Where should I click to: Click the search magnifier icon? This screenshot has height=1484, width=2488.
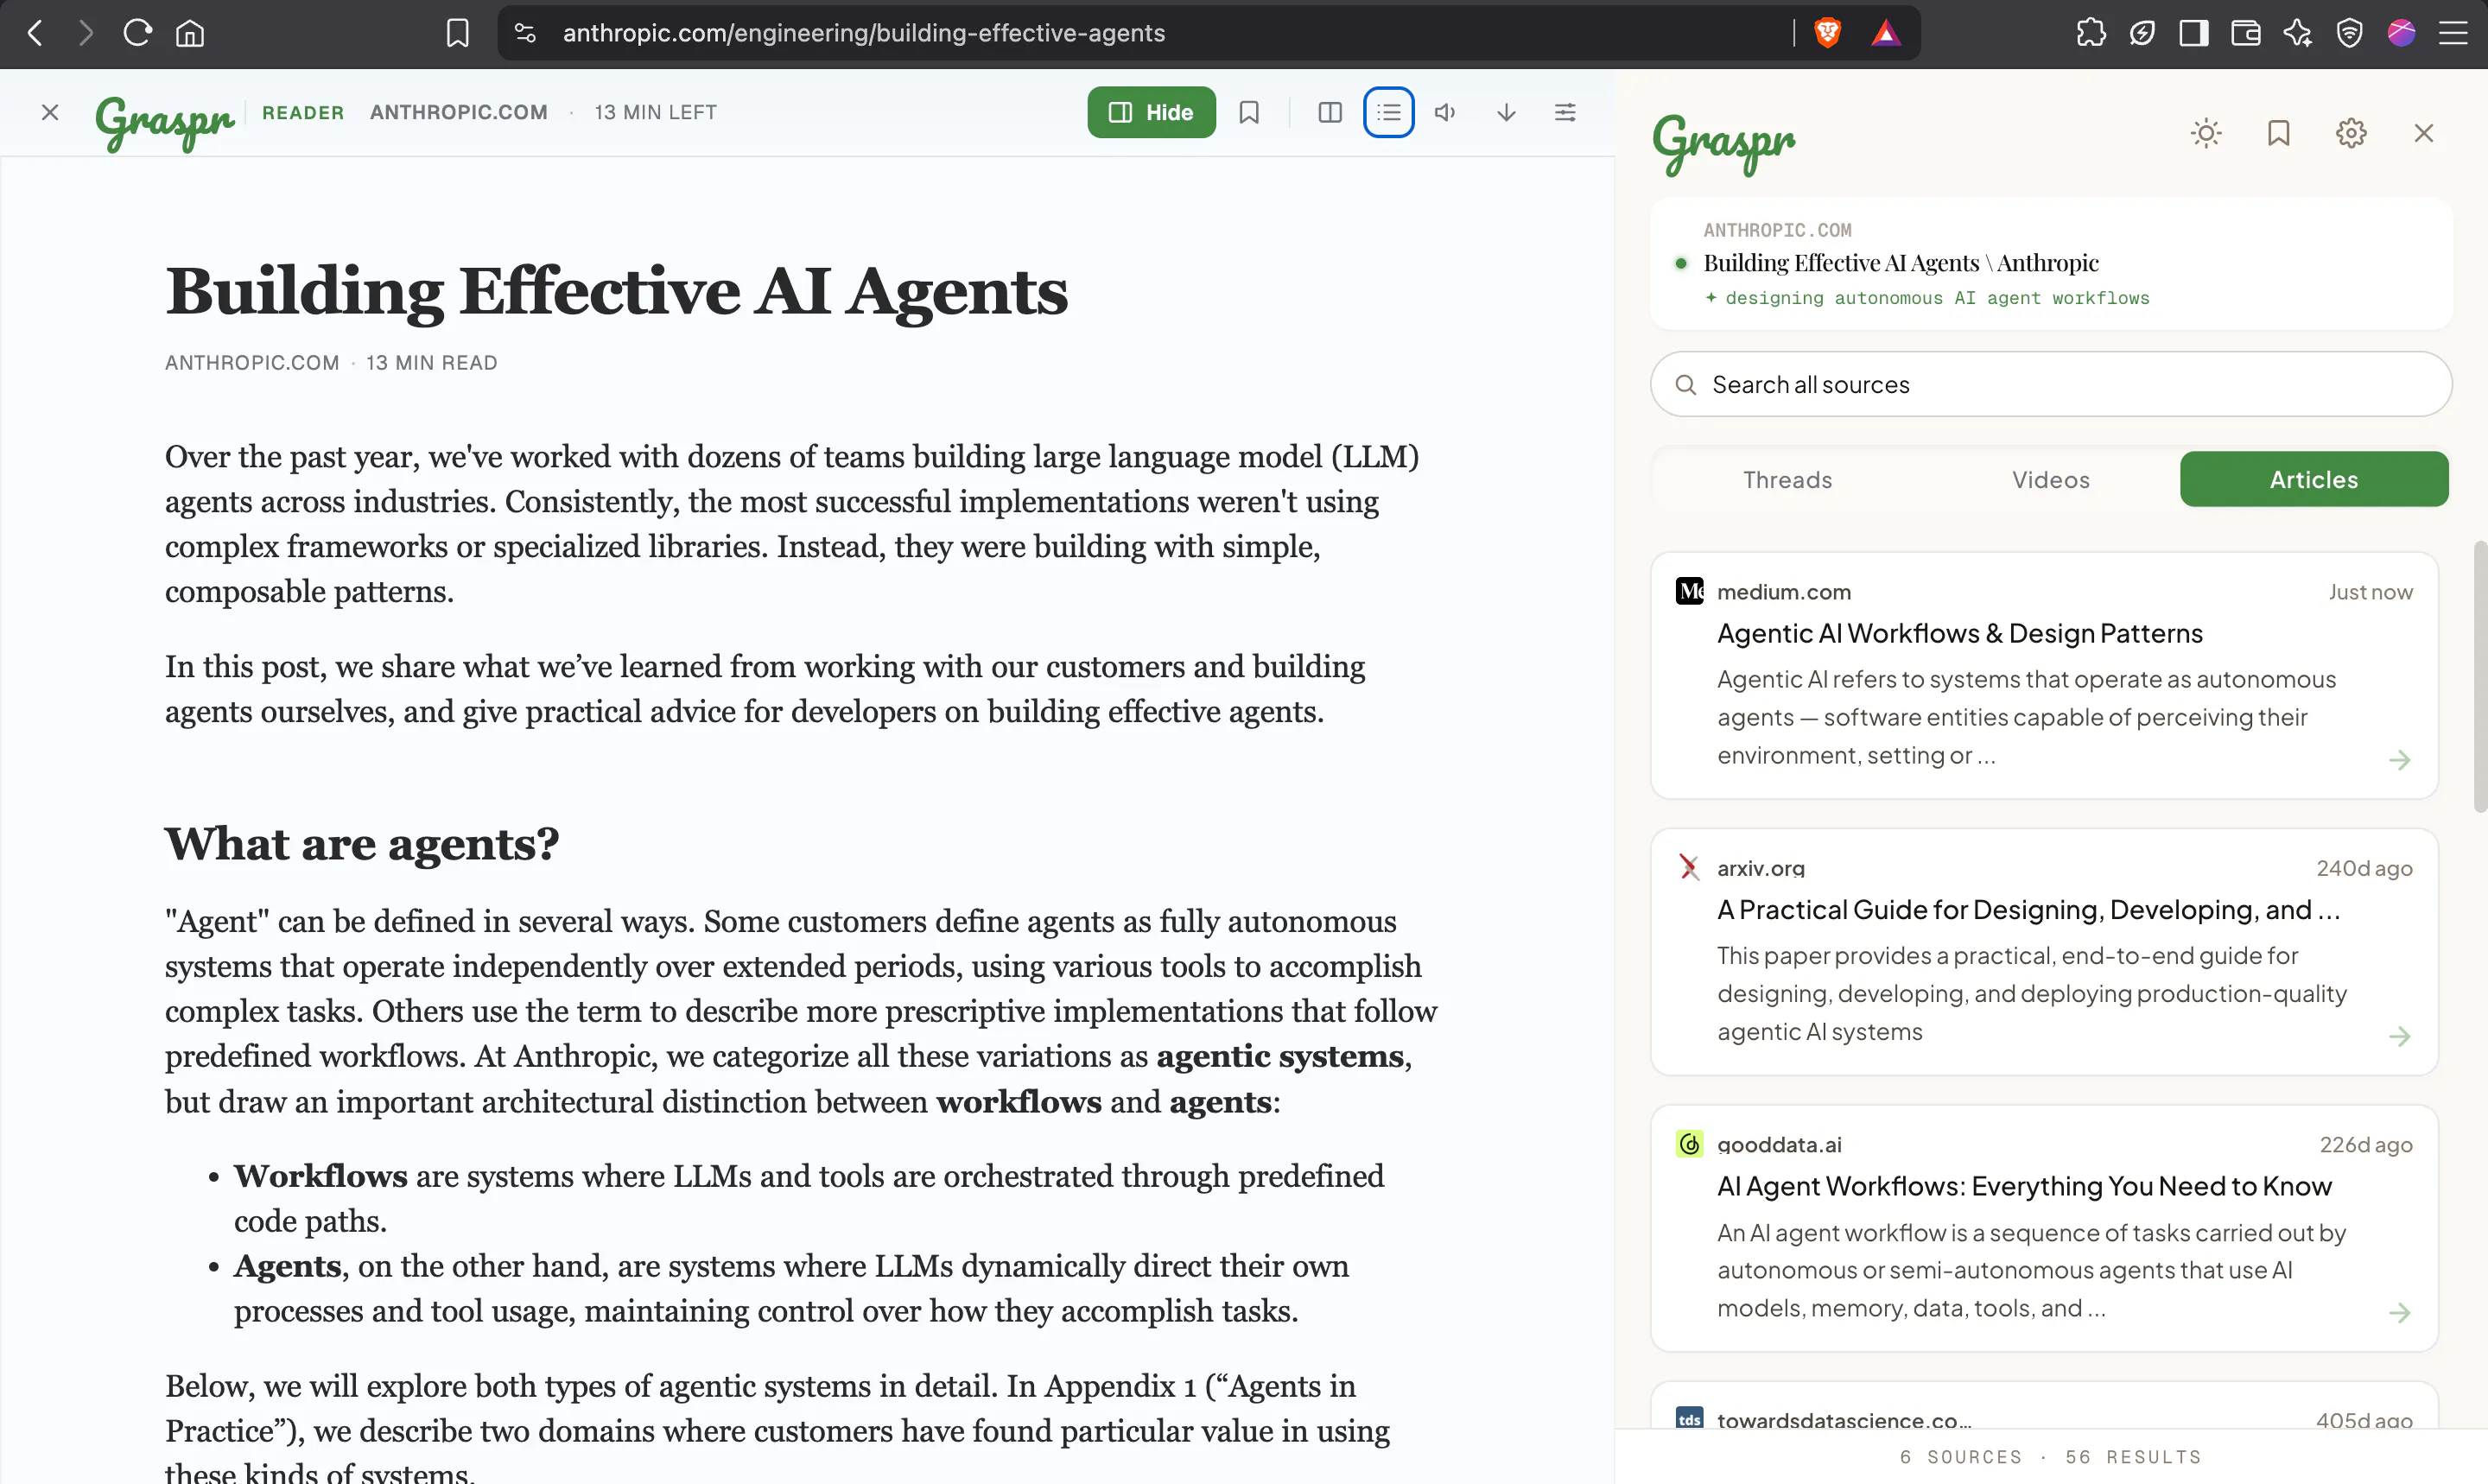[x=1686, y=385]
